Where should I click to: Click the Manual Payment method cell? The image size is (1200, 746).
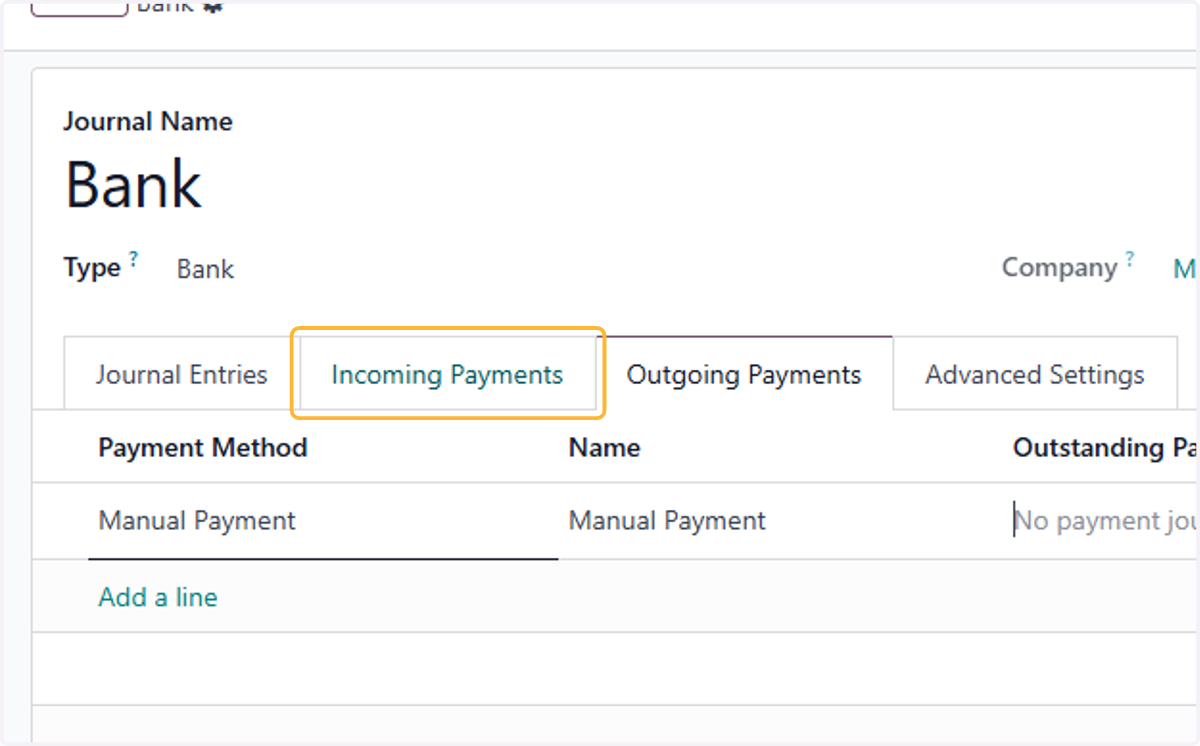pyautogui.click(x=323, y=521)
